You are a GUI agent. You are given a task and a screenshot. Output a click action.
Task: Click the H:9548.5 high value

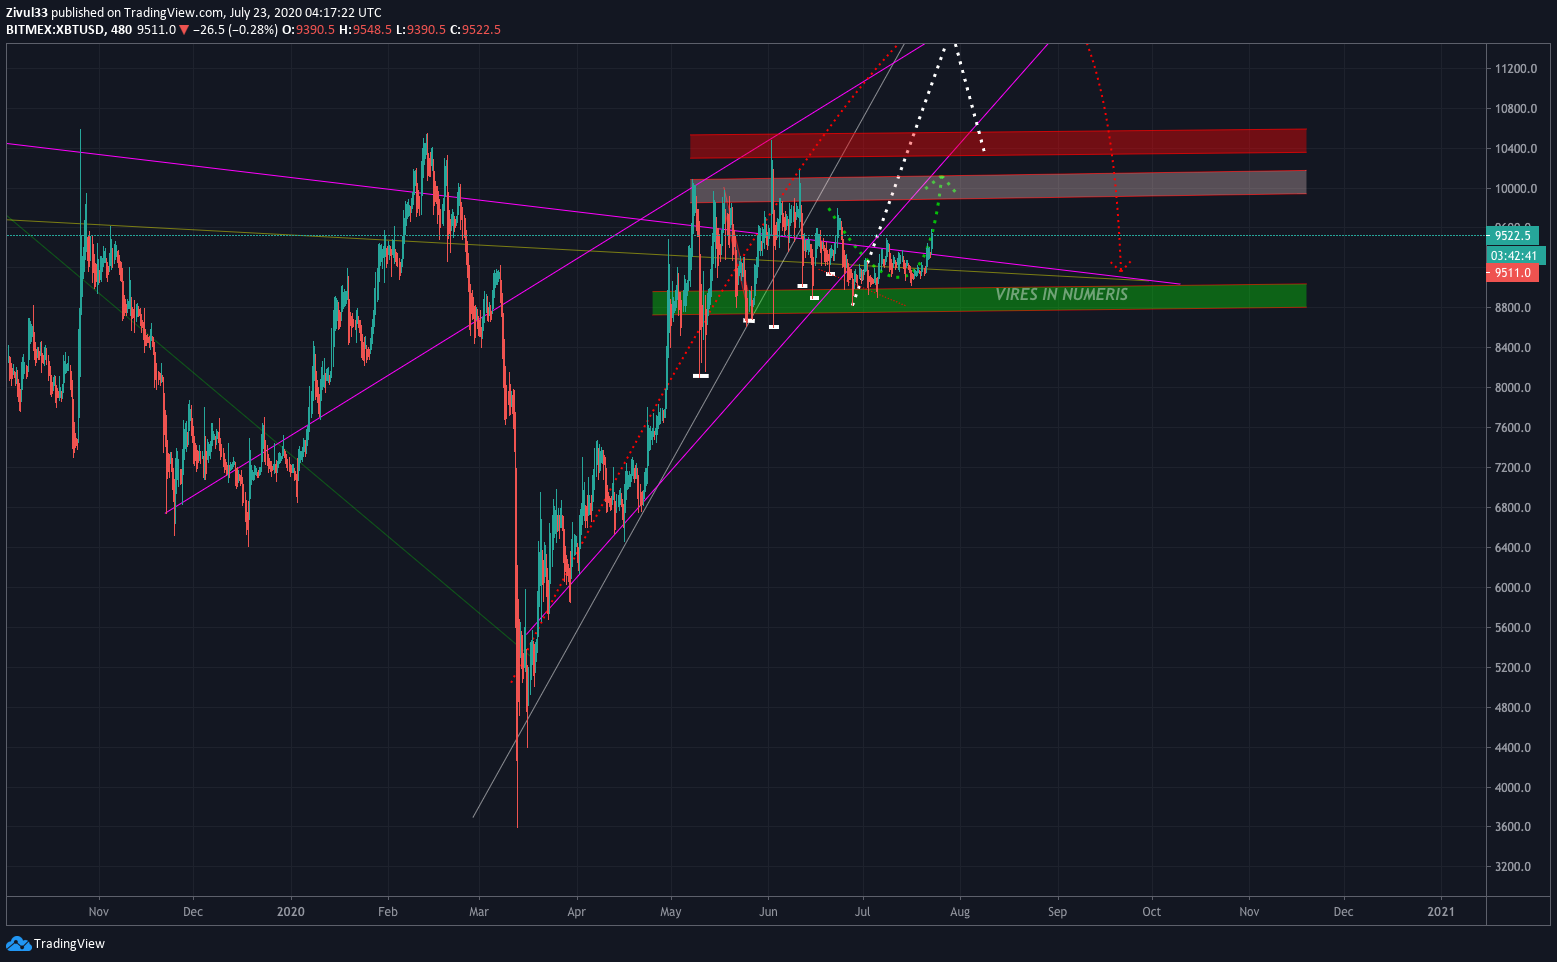click(x=365, y=30)
